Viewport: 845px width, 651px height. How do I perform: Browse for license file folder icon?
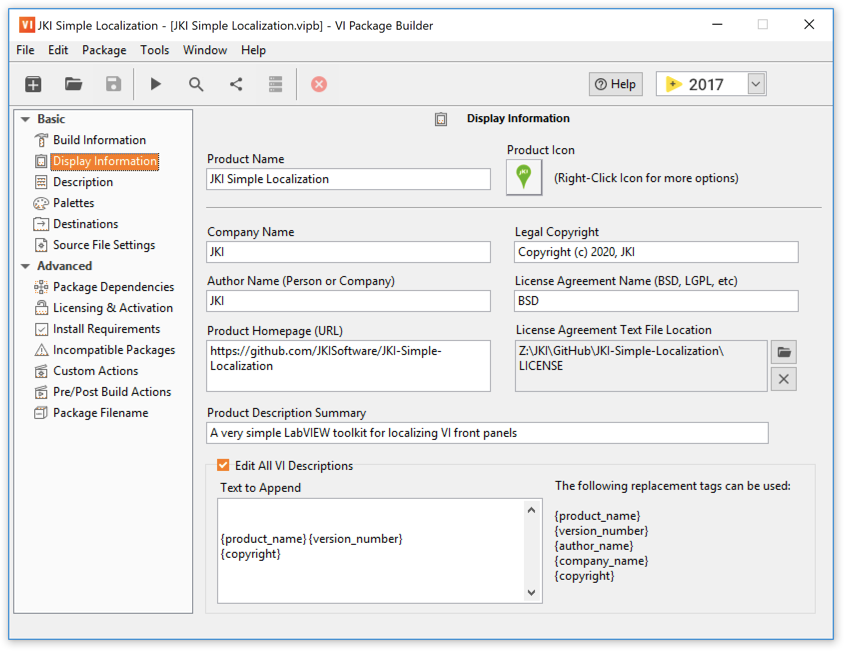tap(784, 352)
